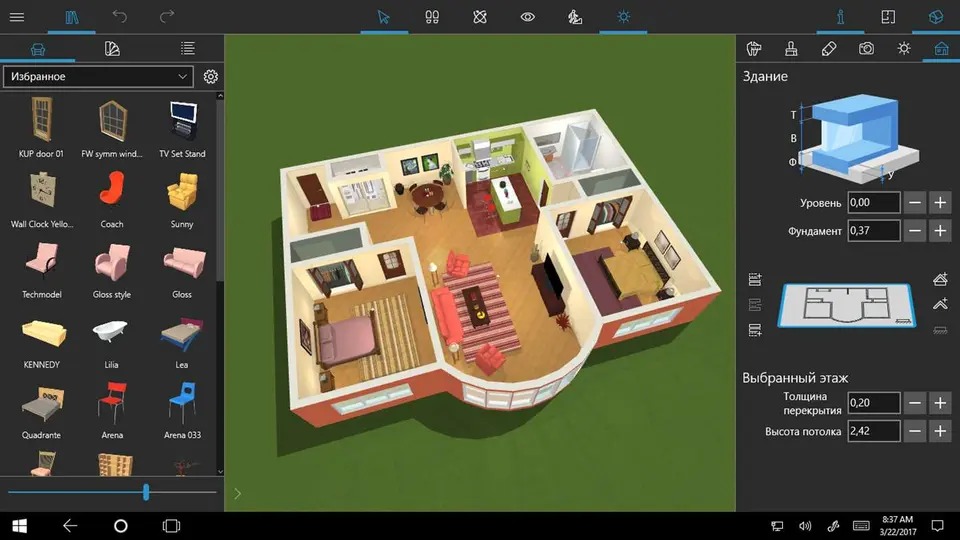Toggle the sunlight icon in top bar
Viewport: 960px width, 540px height.
pyautogui.click(x=623, y=17)
